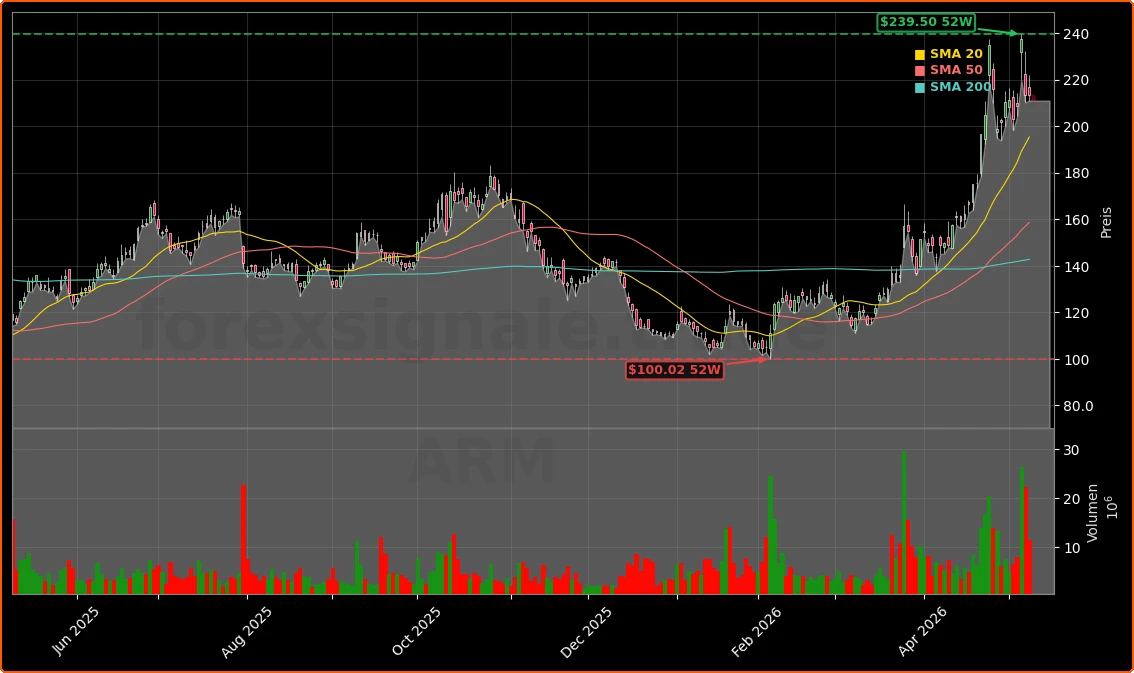Screen dimensions: 1134x673
Task: Click the teal SMA 200 color swatch
Action: tap(919, 87)
